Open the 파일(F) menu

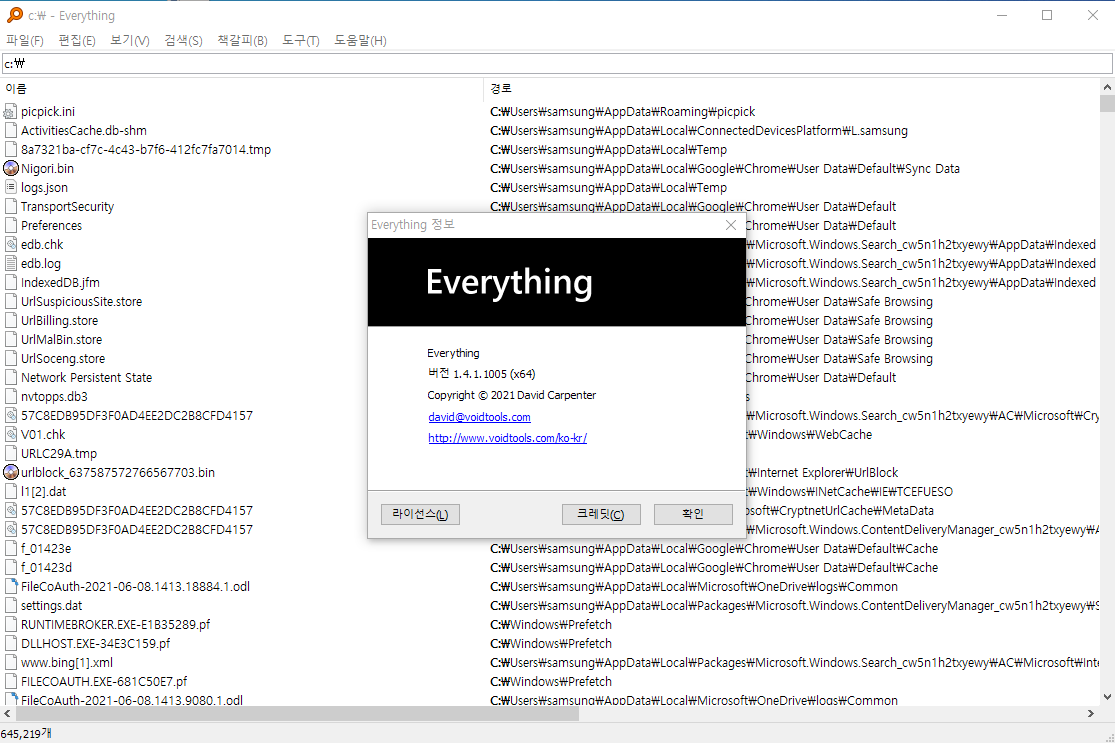pos(25,41)
